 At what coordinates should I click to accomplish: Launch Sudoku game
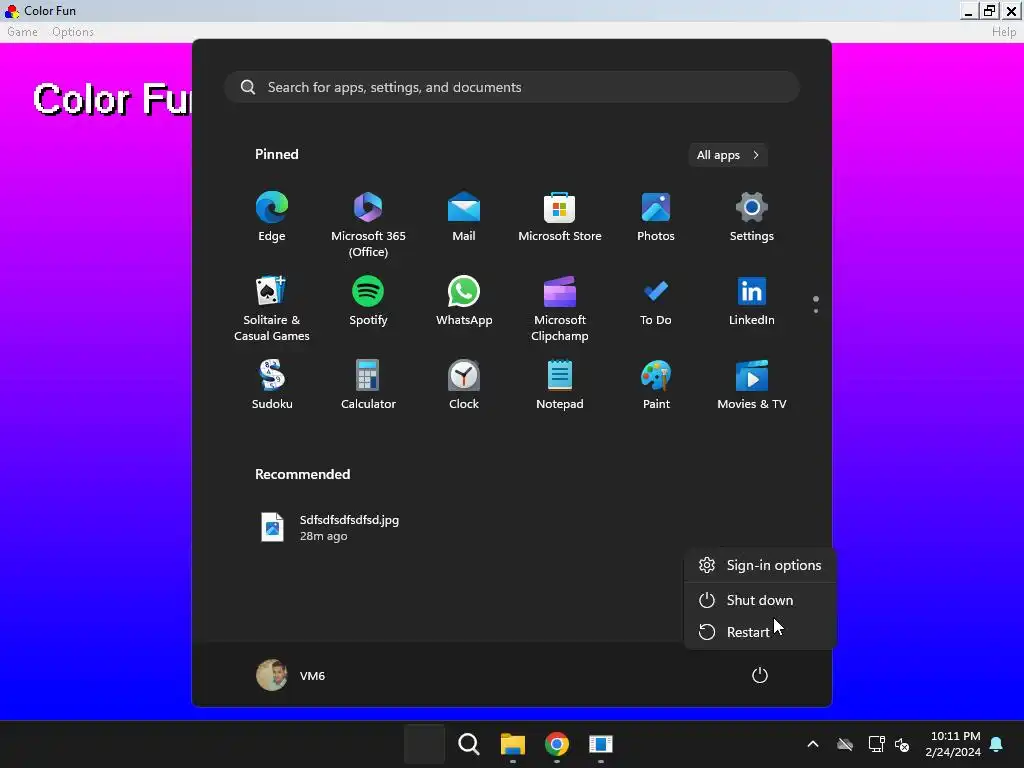click(x=272, y=385)
